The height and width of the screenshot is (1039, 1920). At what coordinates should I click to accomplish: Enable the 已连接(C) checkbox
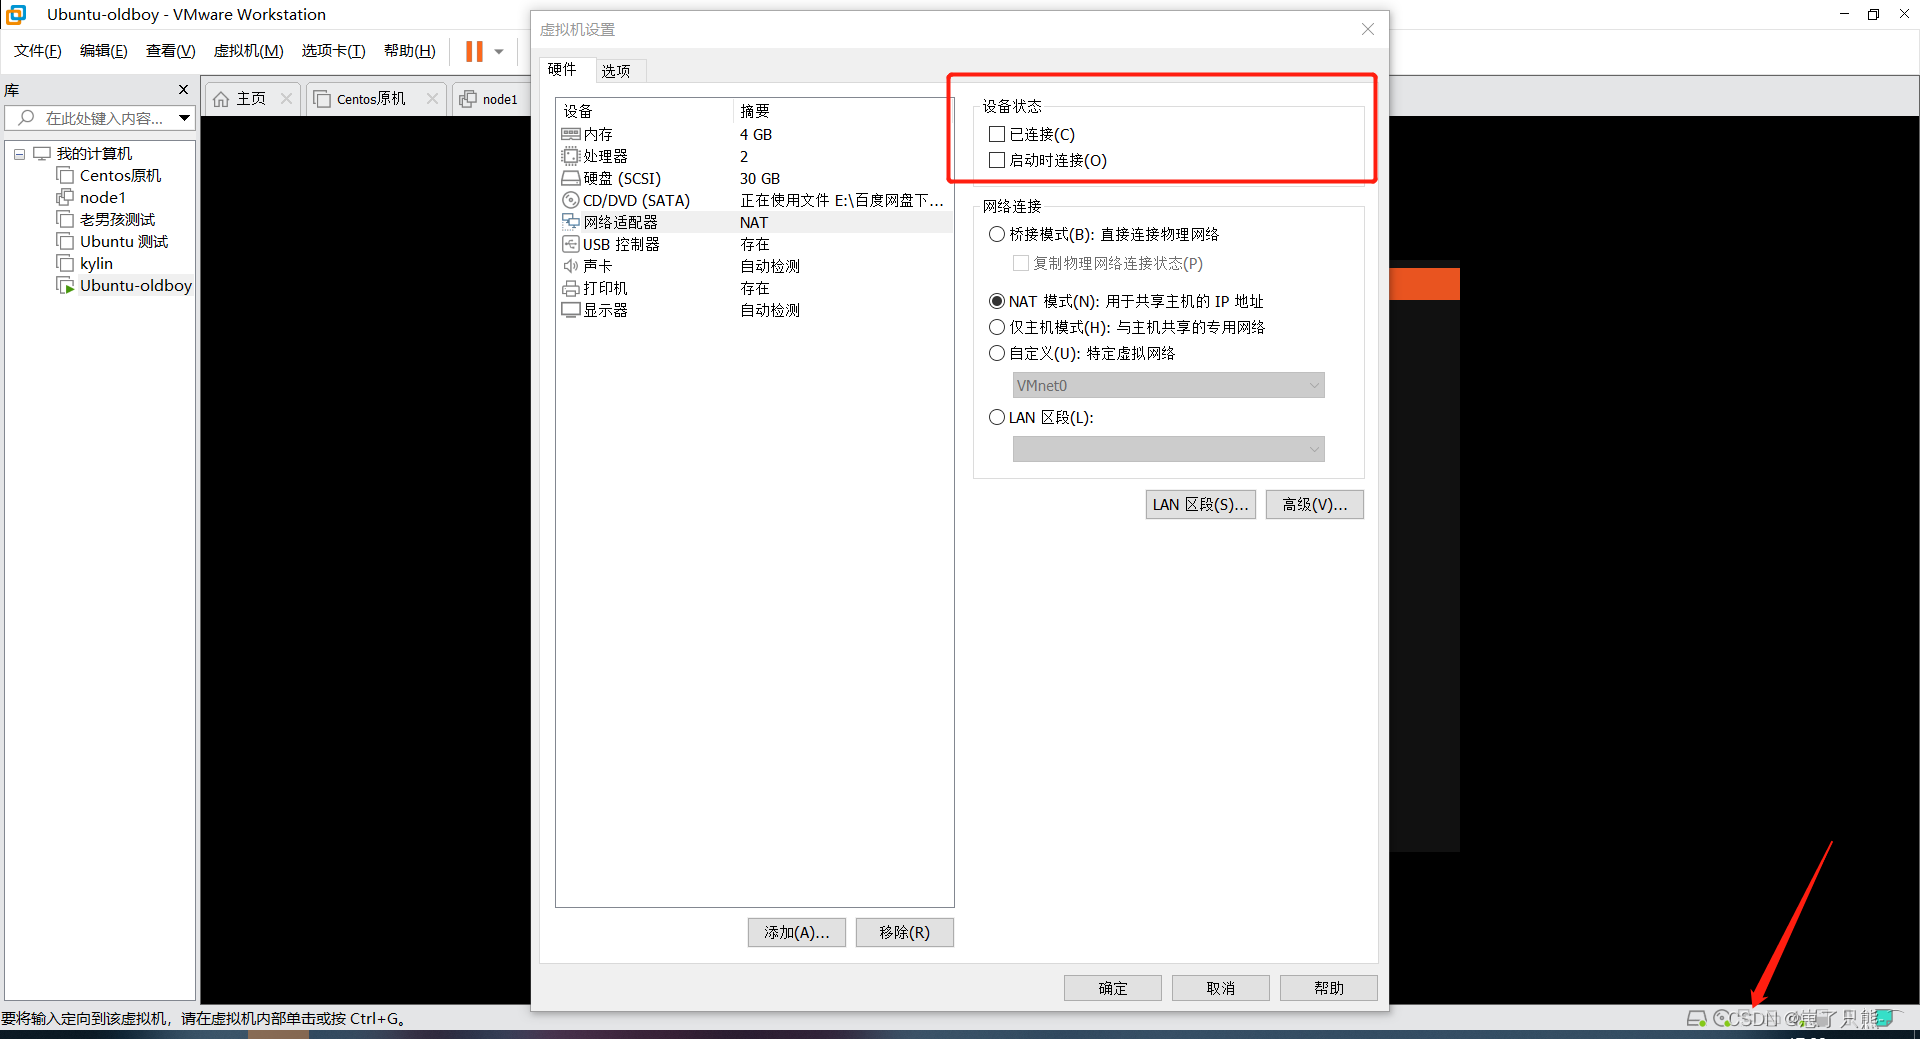[x=996, y=134]
